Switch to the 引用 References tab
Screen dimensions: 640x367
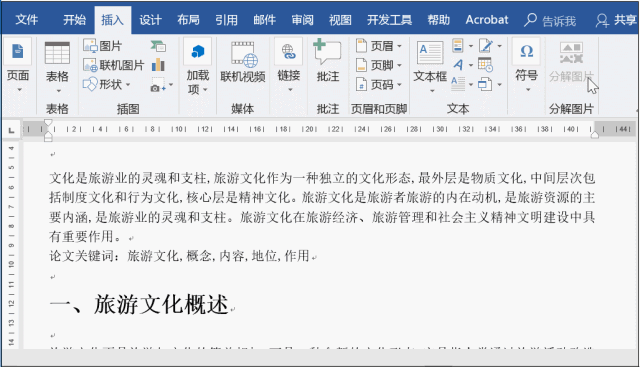pyautogui.click(x=227, y=20)
